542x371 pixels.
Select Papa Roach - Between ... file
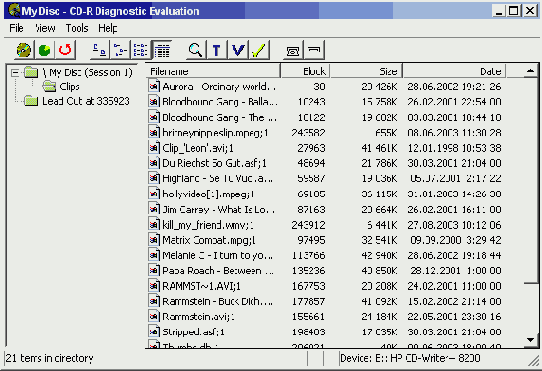tap(218, 270)
